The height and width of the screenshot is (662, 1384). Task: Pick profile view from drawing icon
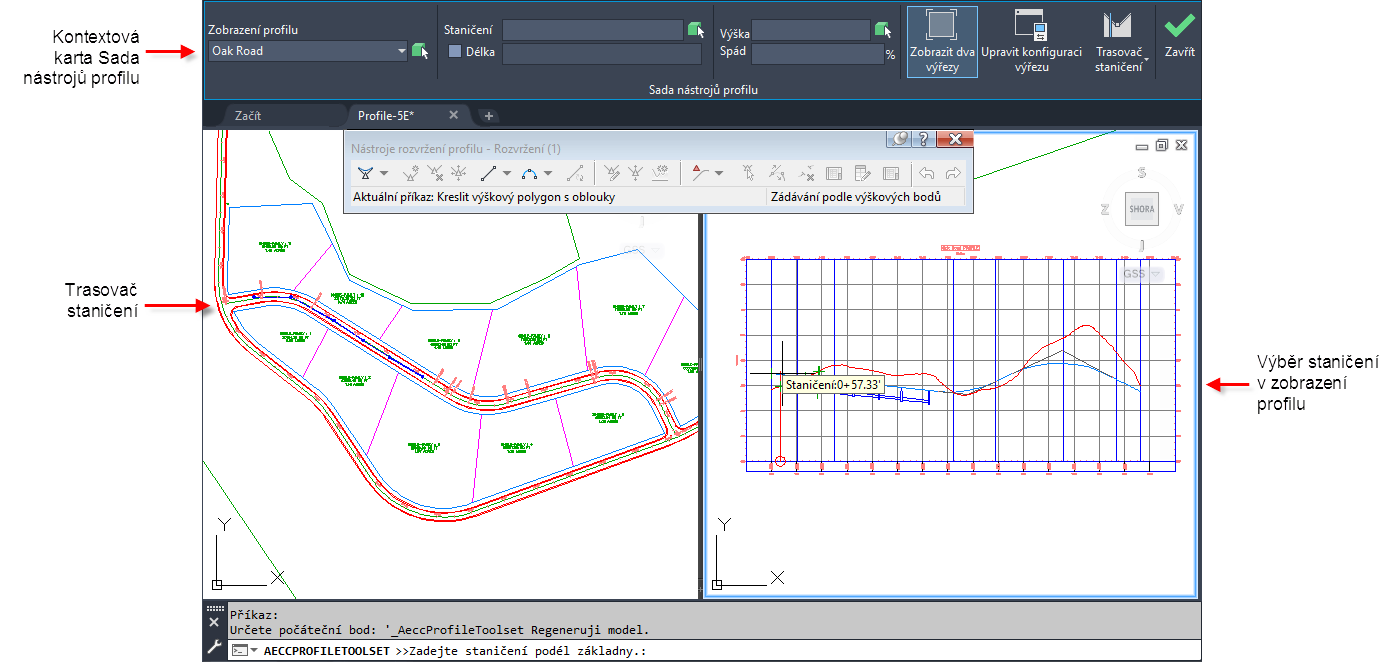pos(420,50)
